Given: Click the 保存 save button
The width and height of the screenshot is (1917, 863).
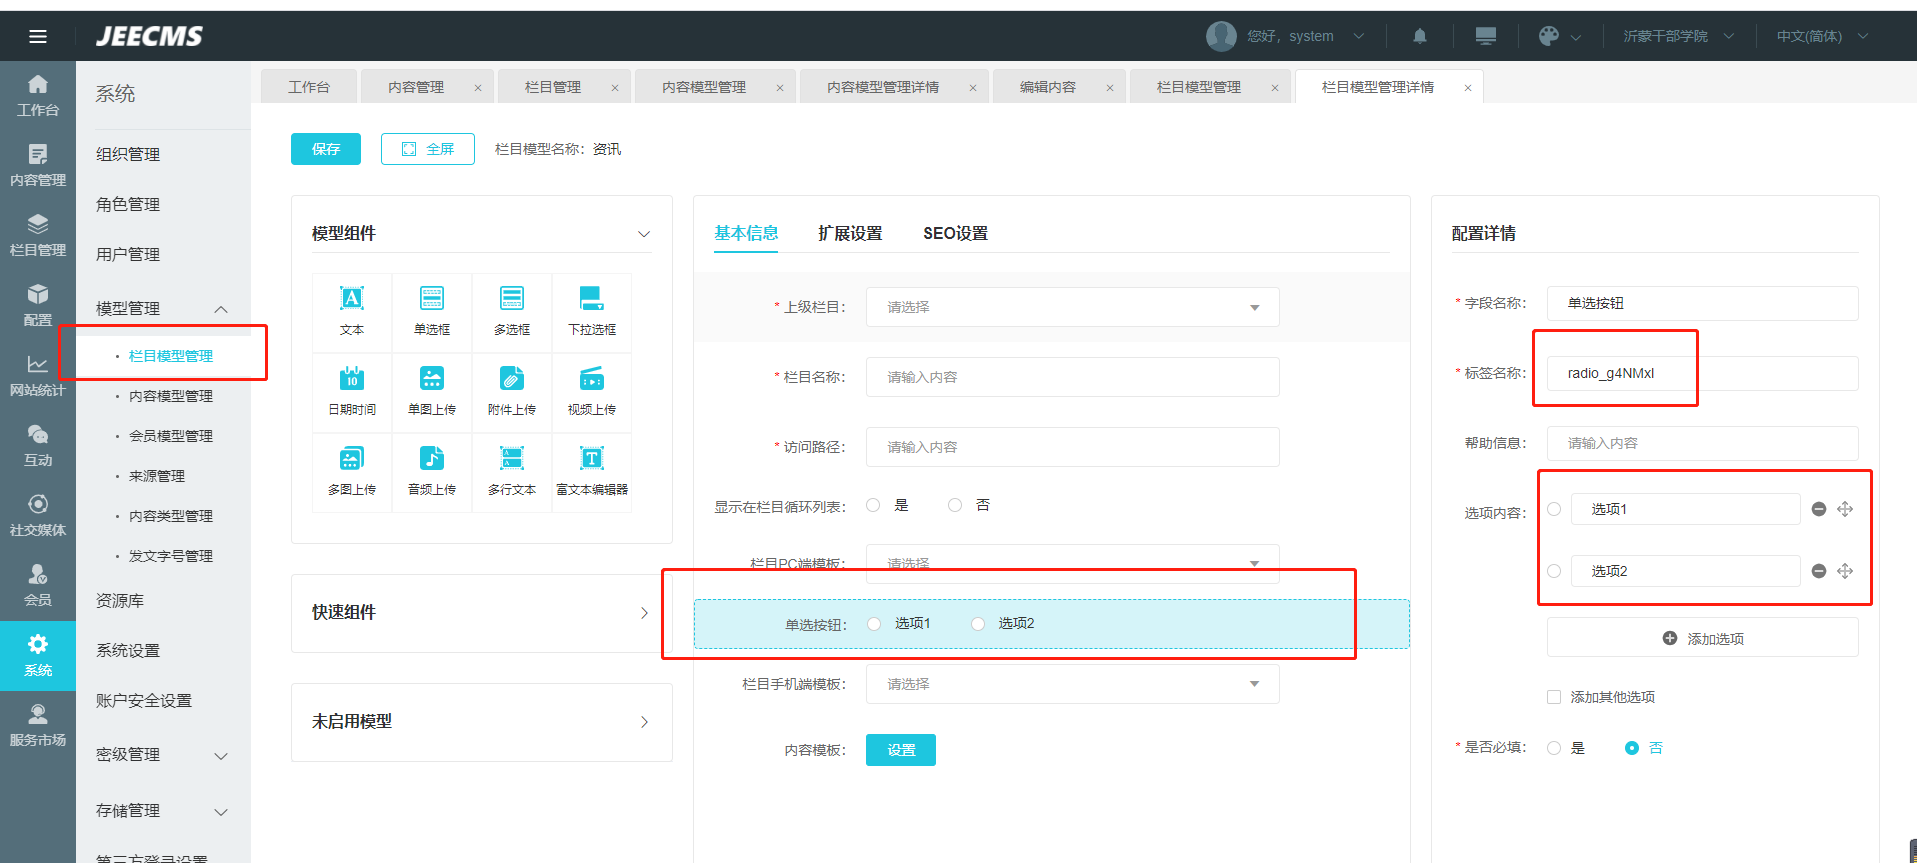Looking at the screenshot, I should [x=326, y=149].
